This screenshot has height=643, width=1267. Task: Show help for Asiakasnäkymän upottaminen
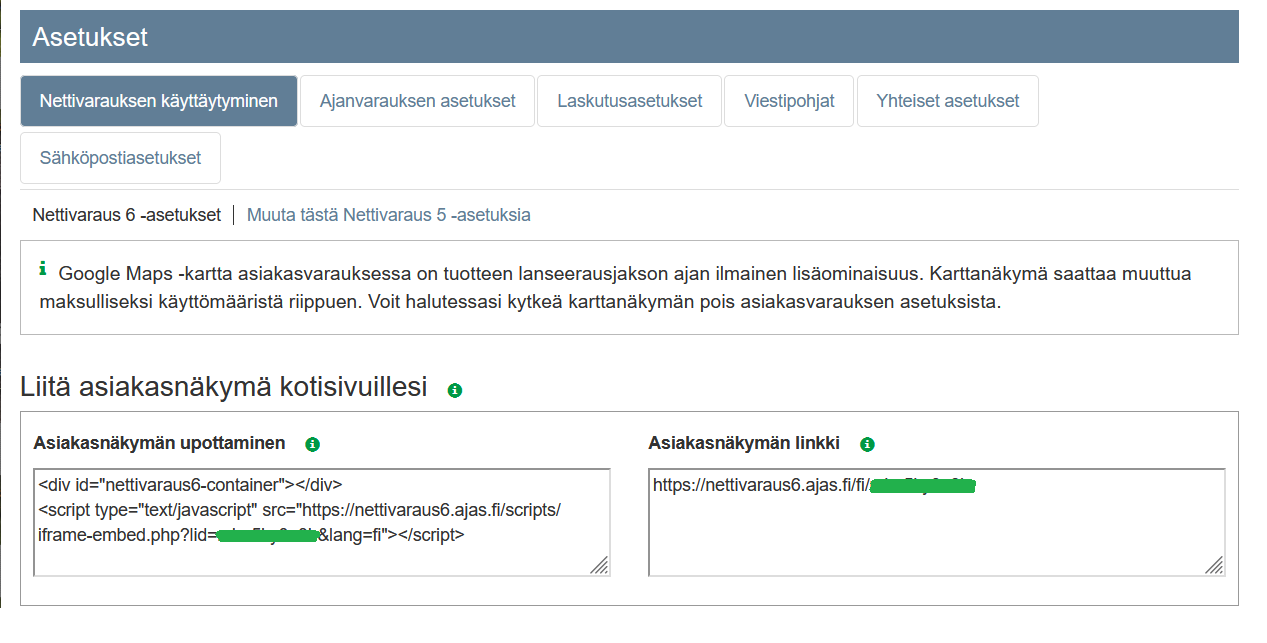312,444
